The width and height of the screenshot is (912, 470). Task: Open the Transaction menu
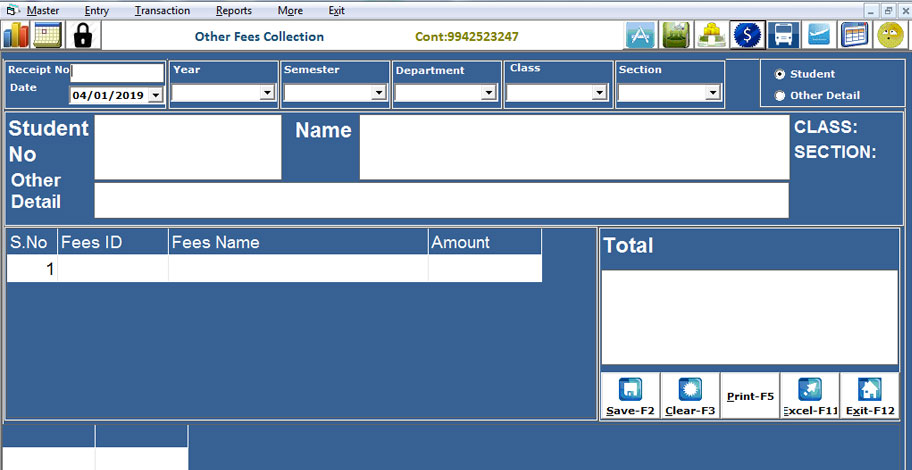click(x=162, y=10)
